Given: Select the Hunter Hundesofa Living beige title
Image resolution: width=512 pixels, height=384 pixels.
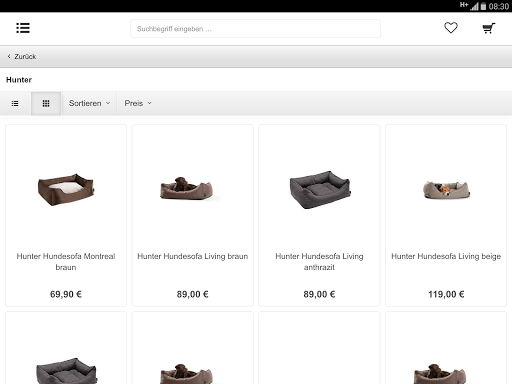Looking at the screenshot, I should [x=446, y=256].
